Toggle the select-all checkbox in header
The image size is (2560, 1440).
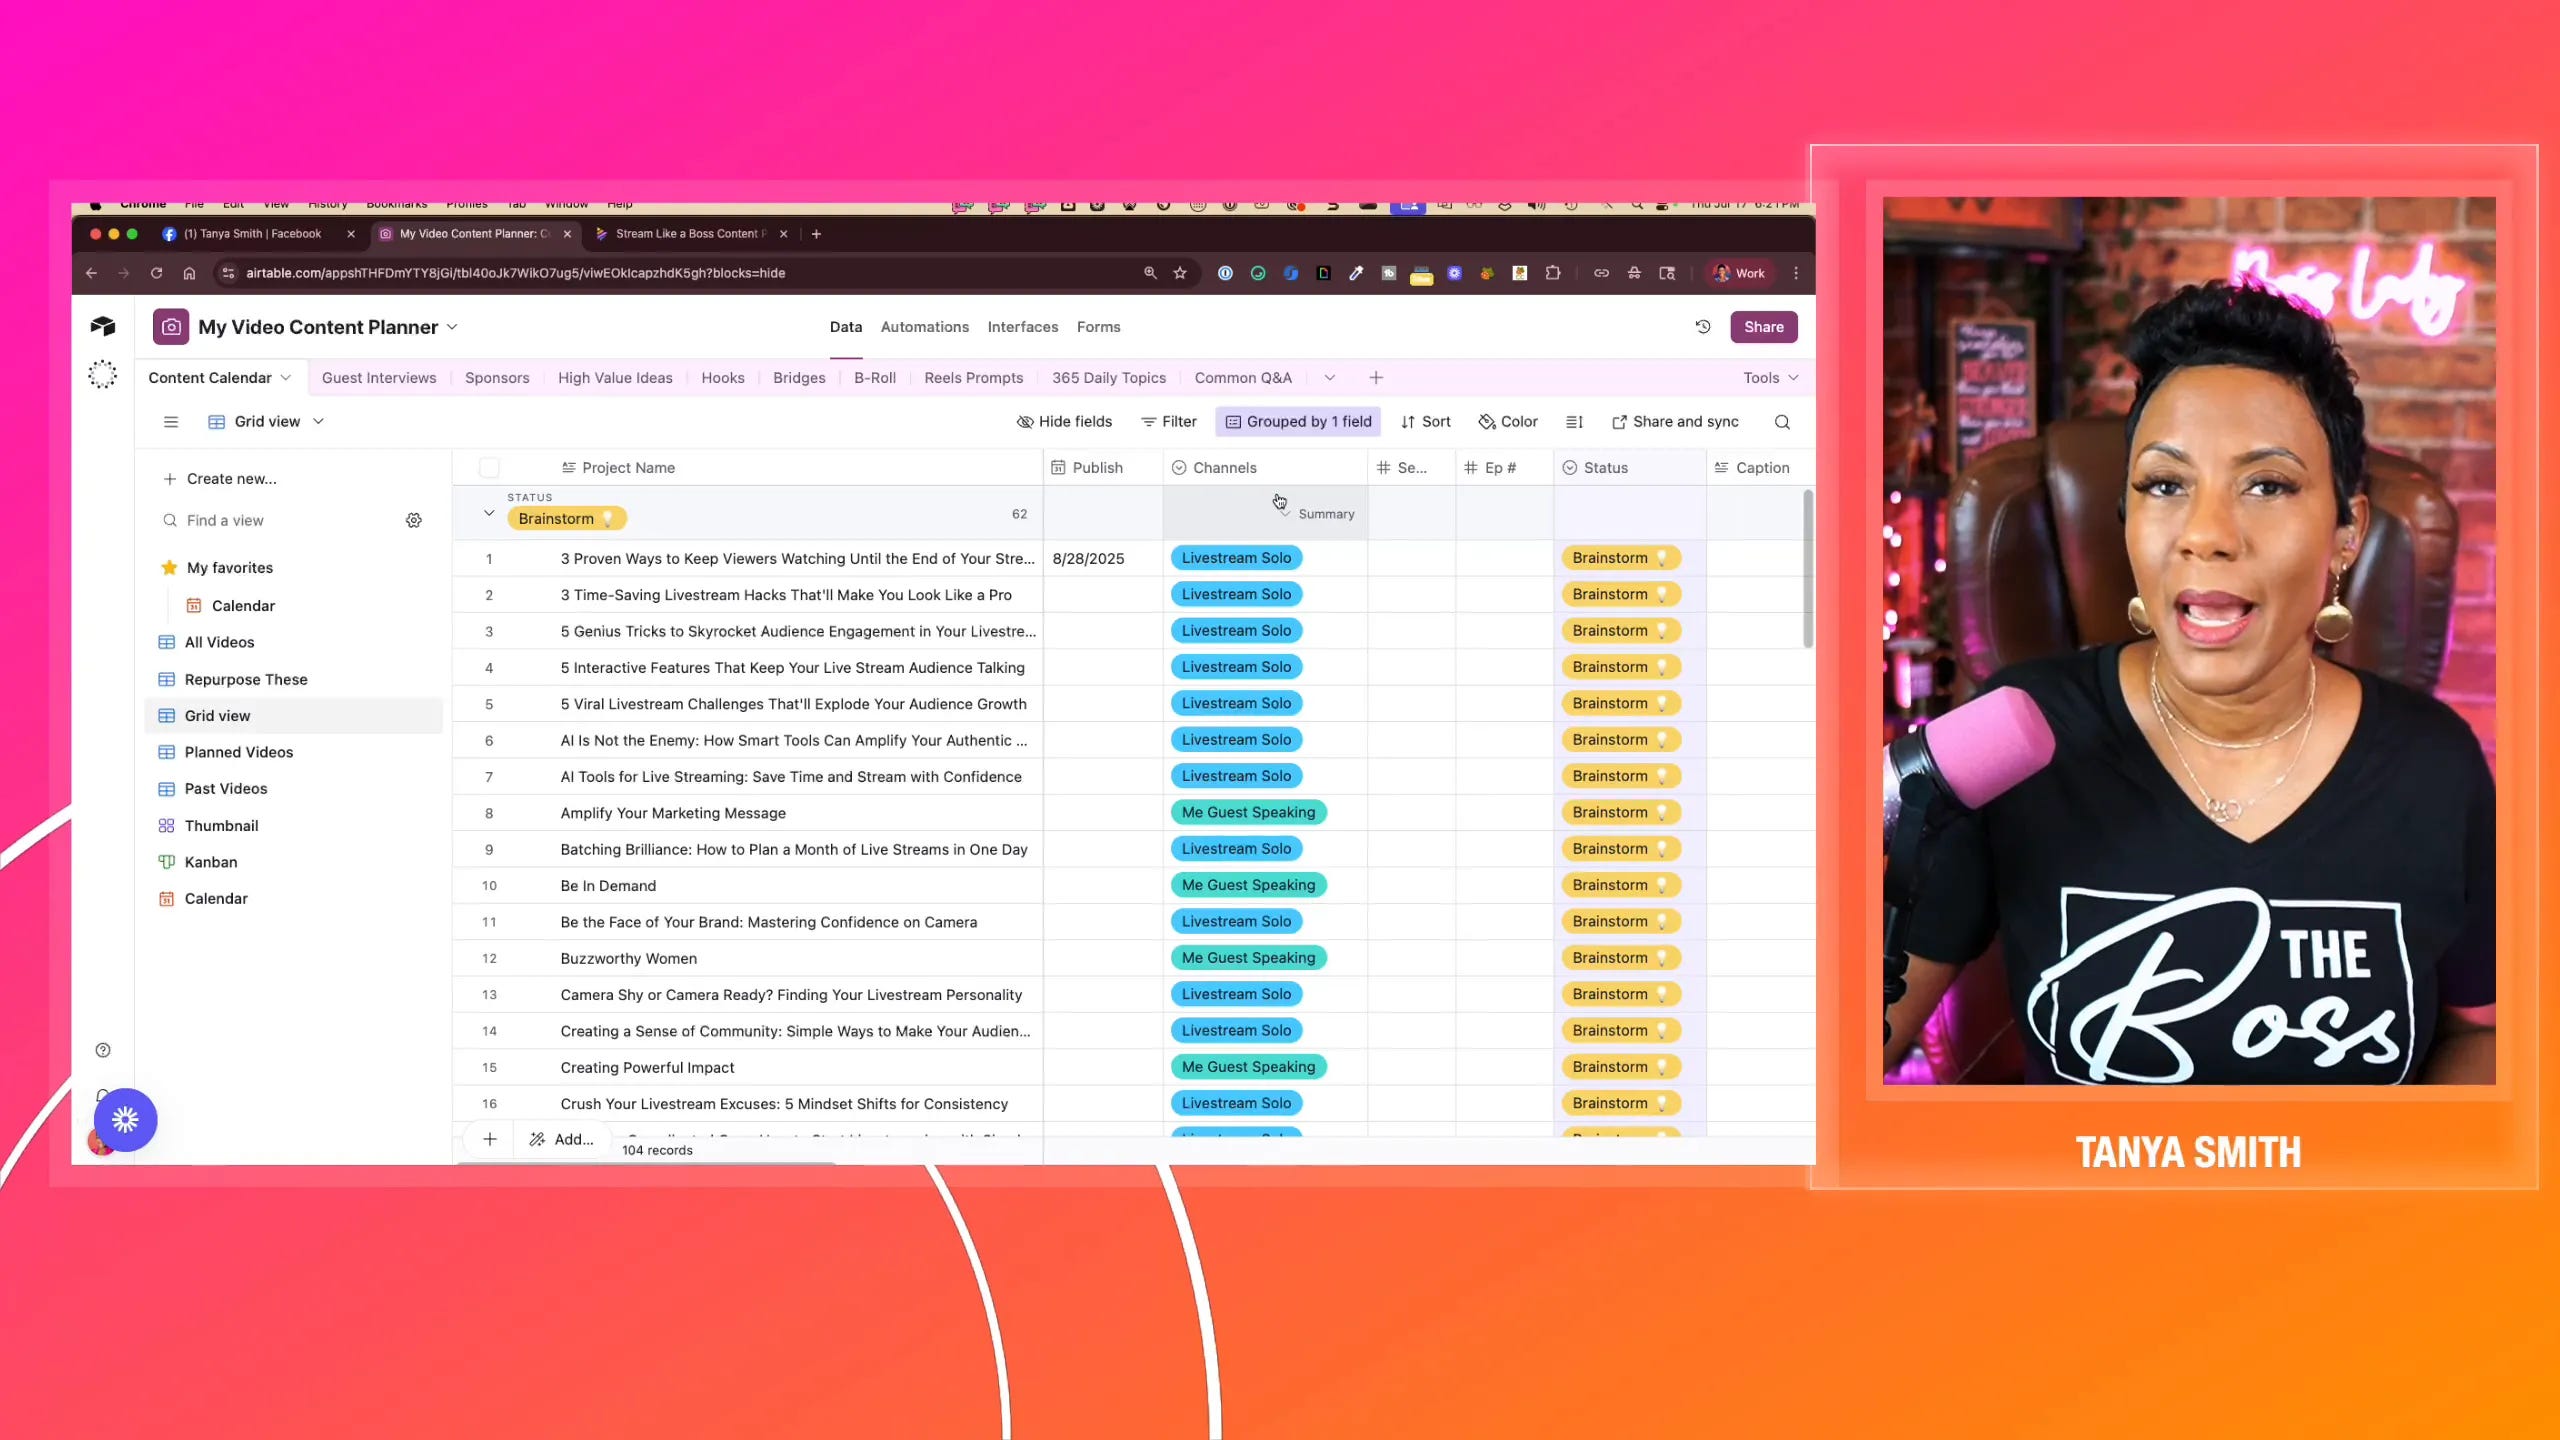tap(489, 468)
